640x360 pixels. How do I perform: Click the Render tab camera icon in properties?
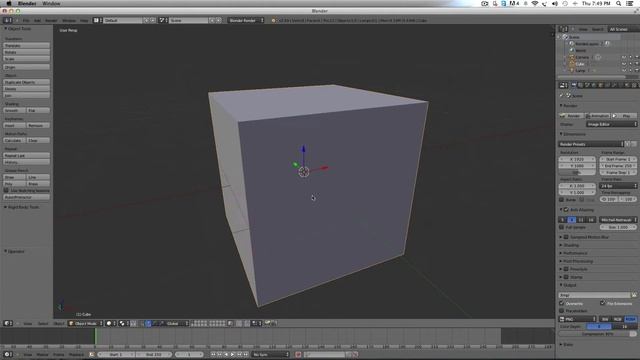(573, 85)
